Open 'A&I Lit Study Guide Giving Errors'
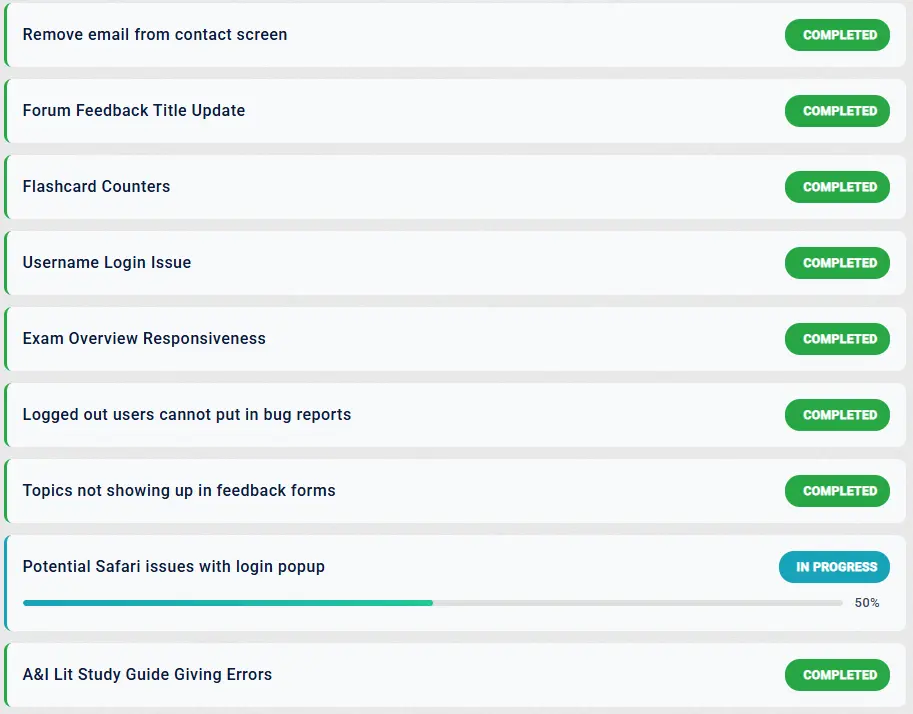The height and width of the screenshot is (714, 913). point(147,674)
